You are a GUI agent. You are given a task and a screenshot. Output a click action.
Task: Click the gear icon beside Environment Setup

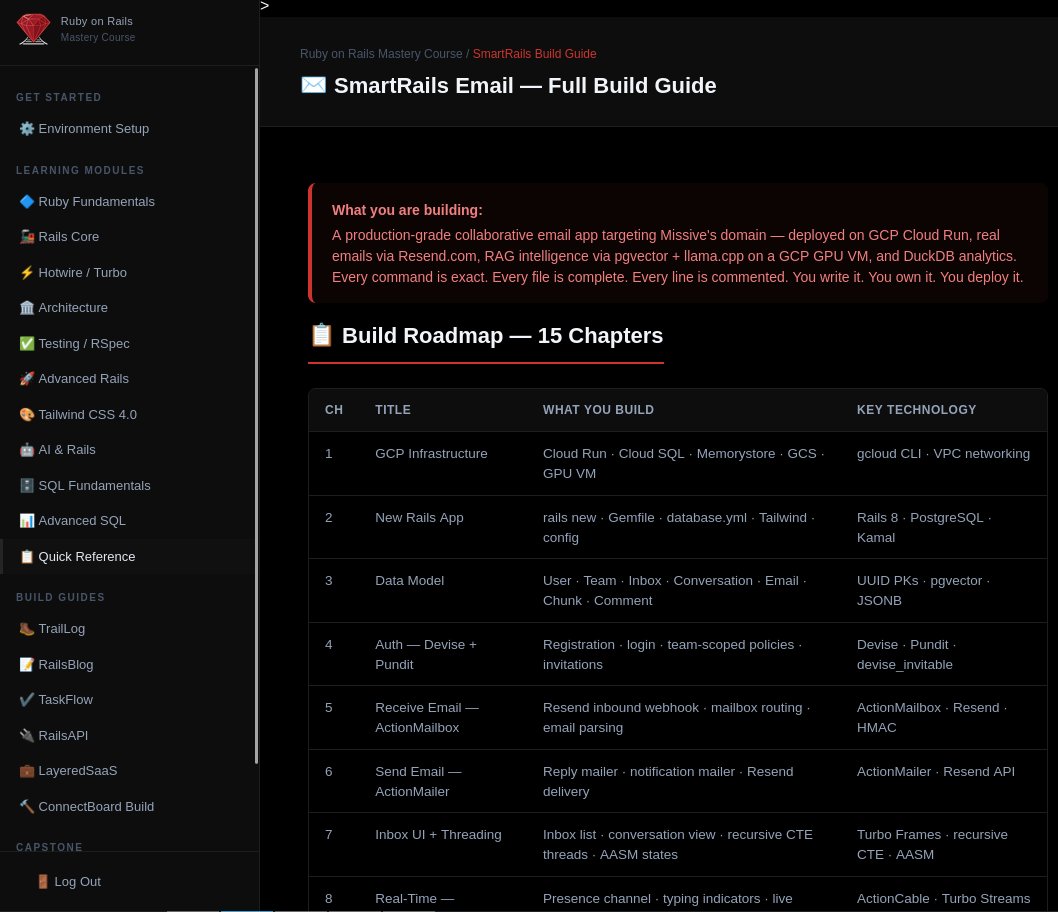pos(27,128)
